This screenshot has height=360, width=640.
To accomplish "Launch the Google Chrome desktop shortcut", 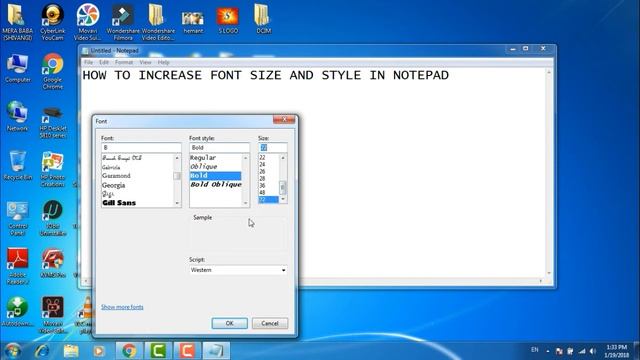I will point(52,71).
